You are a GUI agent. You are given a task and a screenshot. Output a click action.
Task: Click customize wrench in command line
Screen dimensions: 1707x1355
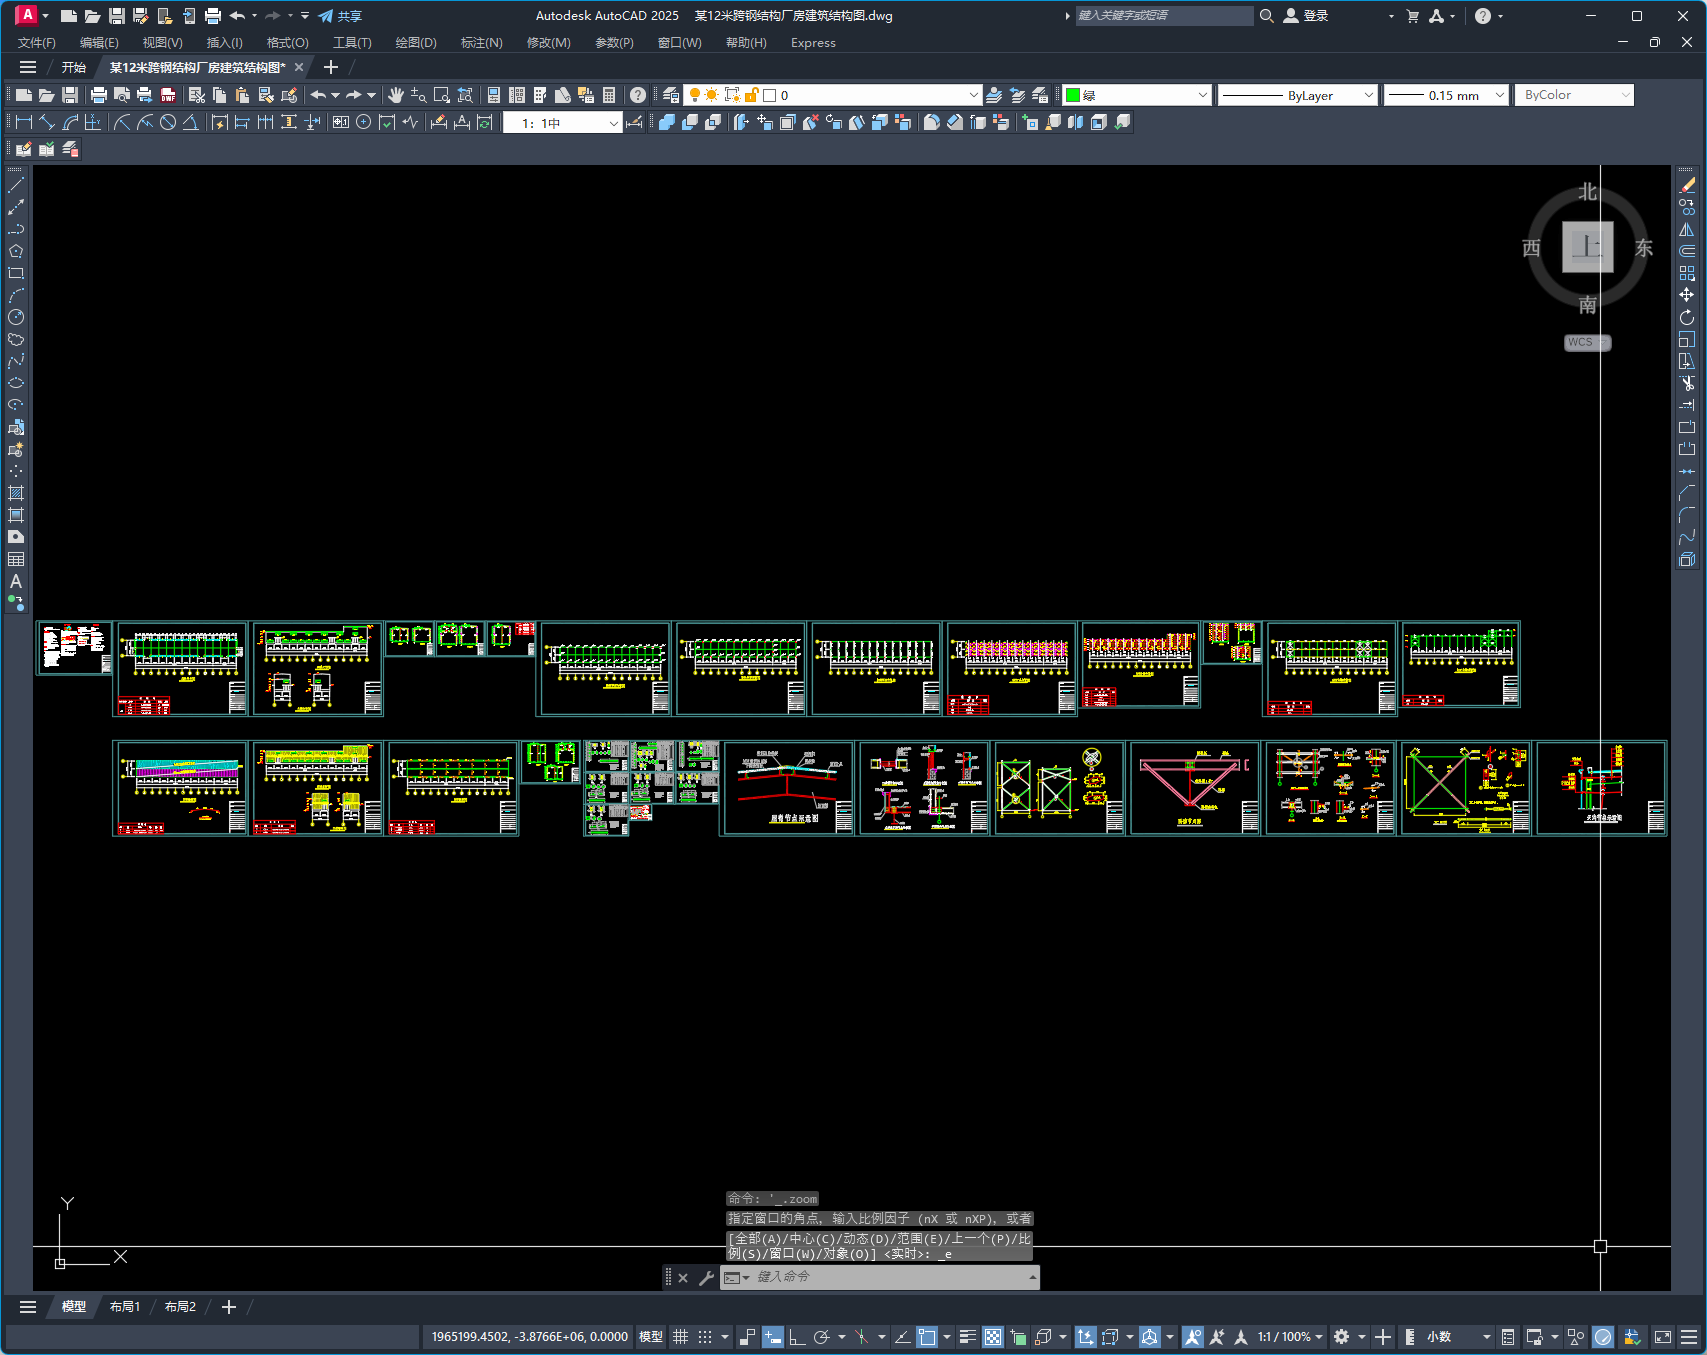click(706, 1277)
